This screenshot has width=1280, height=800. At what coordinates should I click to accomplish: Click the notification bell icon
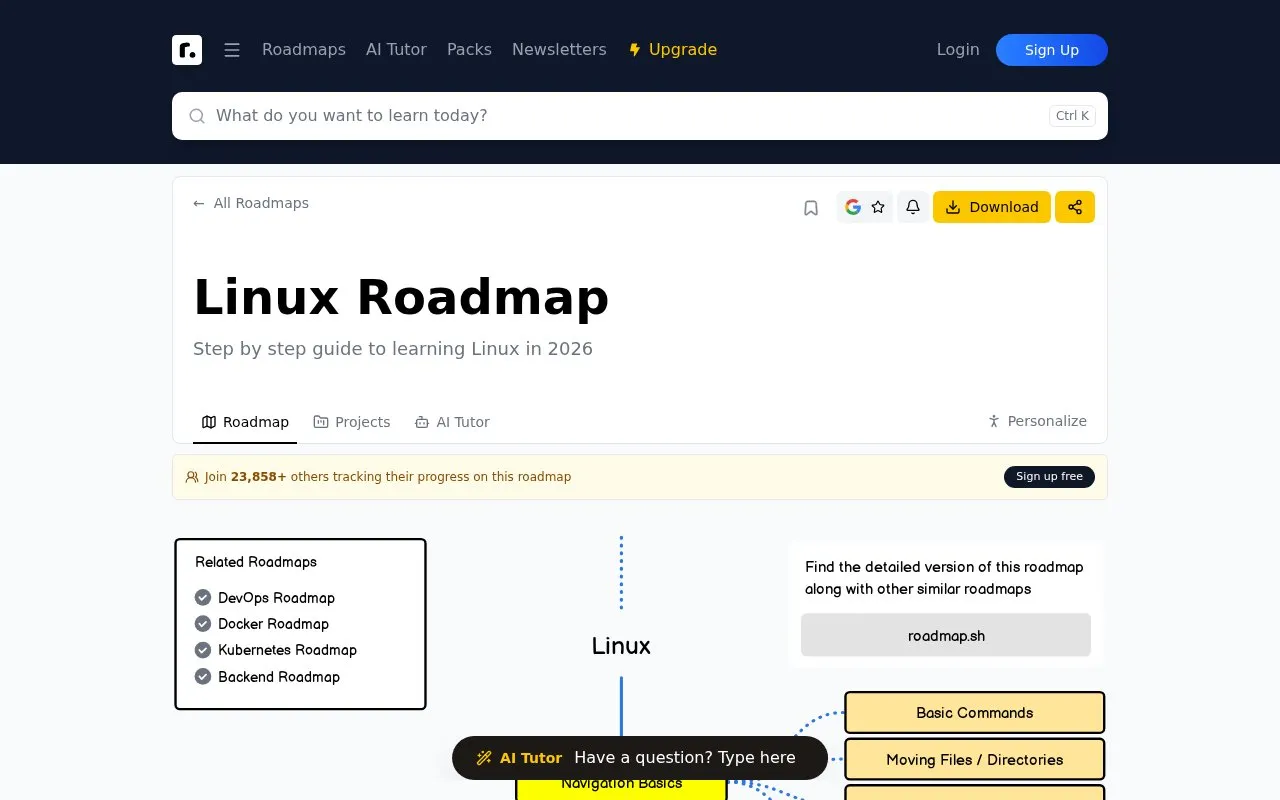pyautogui.click(x=913, y=207)
